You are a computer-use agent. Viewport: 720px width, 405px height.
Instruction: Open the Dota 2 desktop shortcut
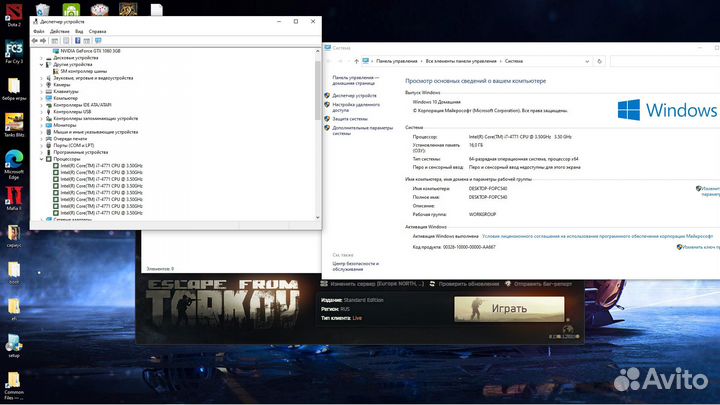click(x=14, y=11)
